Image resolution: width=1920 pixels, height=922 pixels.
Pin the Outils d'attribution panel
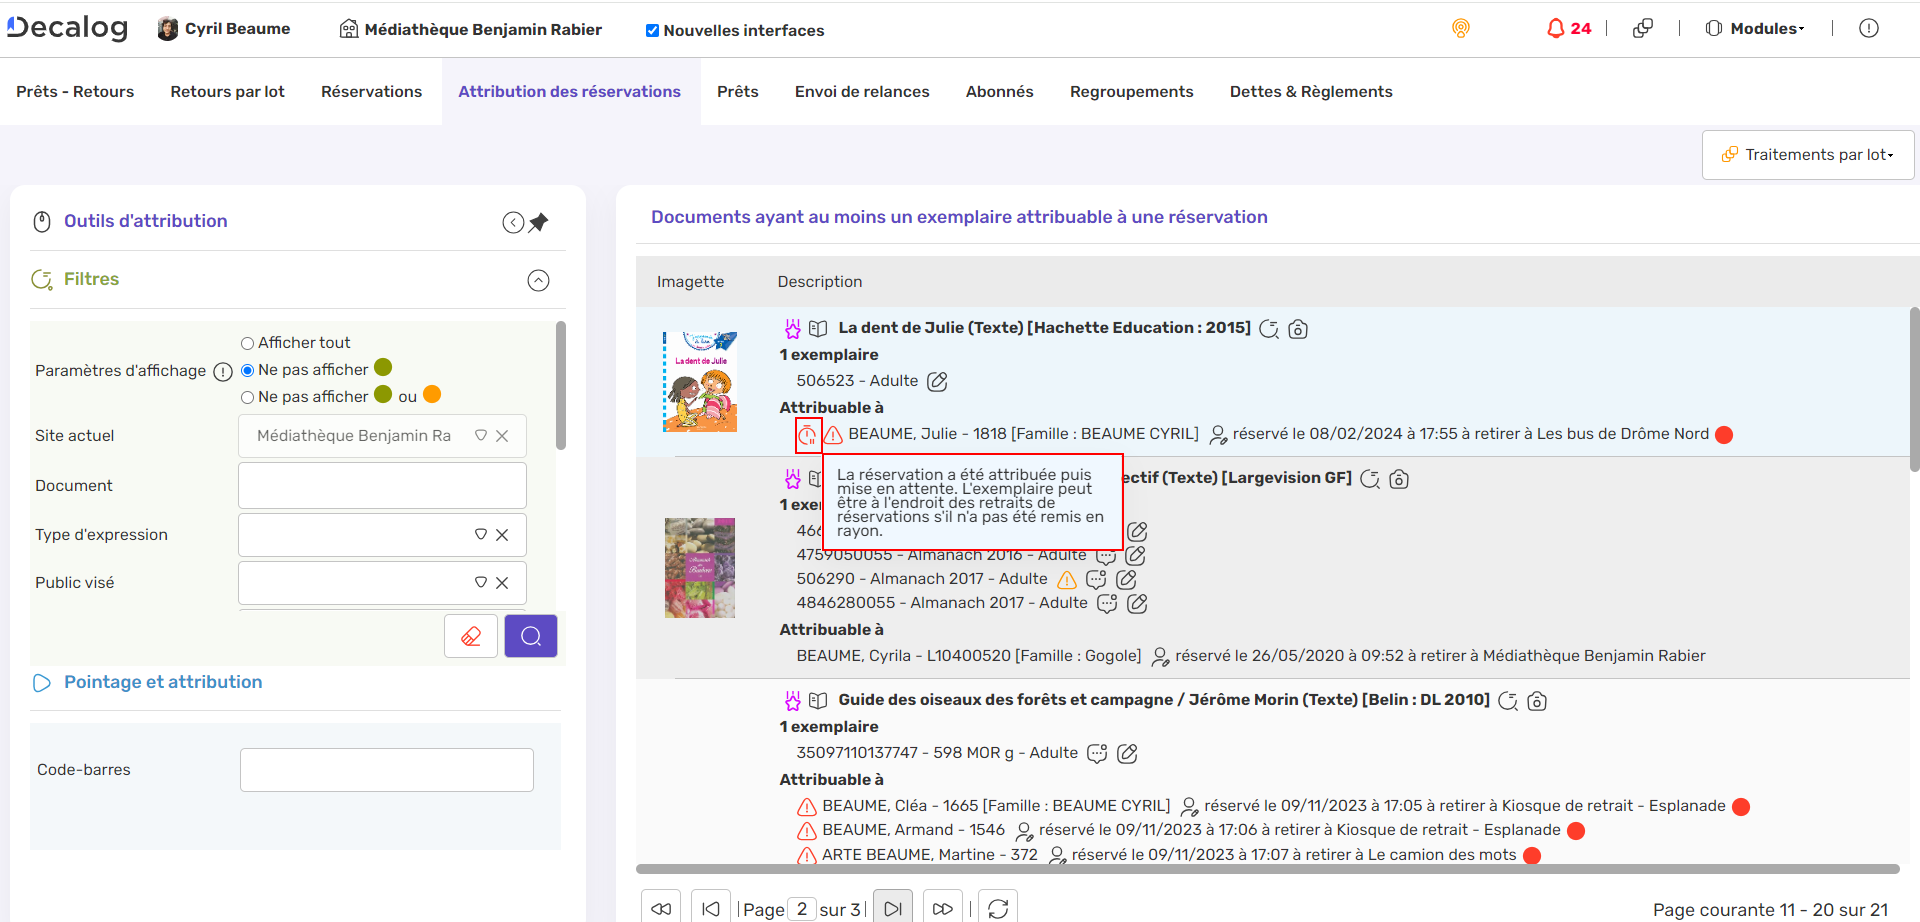[x=539, y=222]
